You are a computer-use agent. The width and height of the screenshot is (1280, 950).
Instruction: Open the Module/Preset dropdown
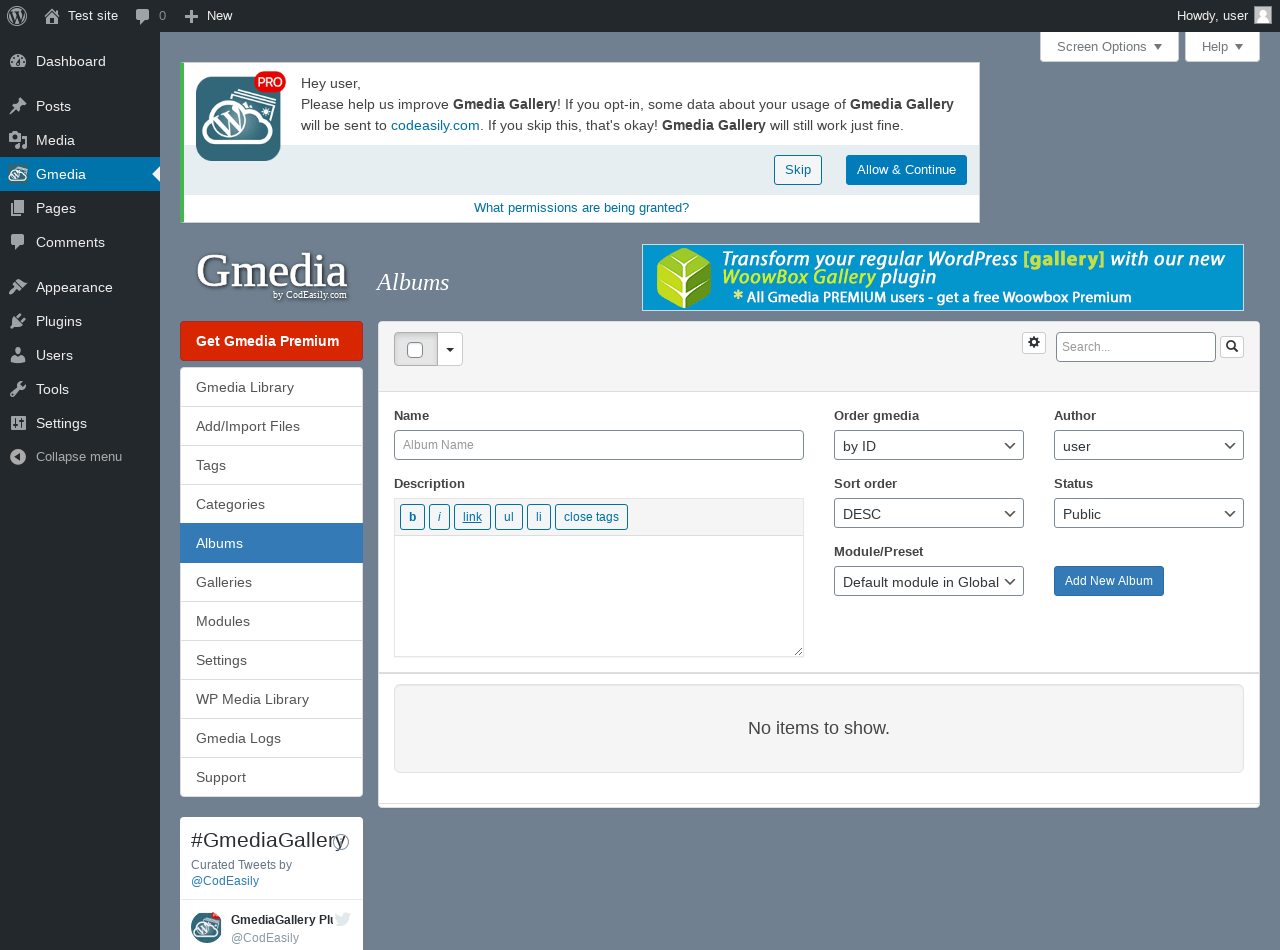[x=929, y=581]
